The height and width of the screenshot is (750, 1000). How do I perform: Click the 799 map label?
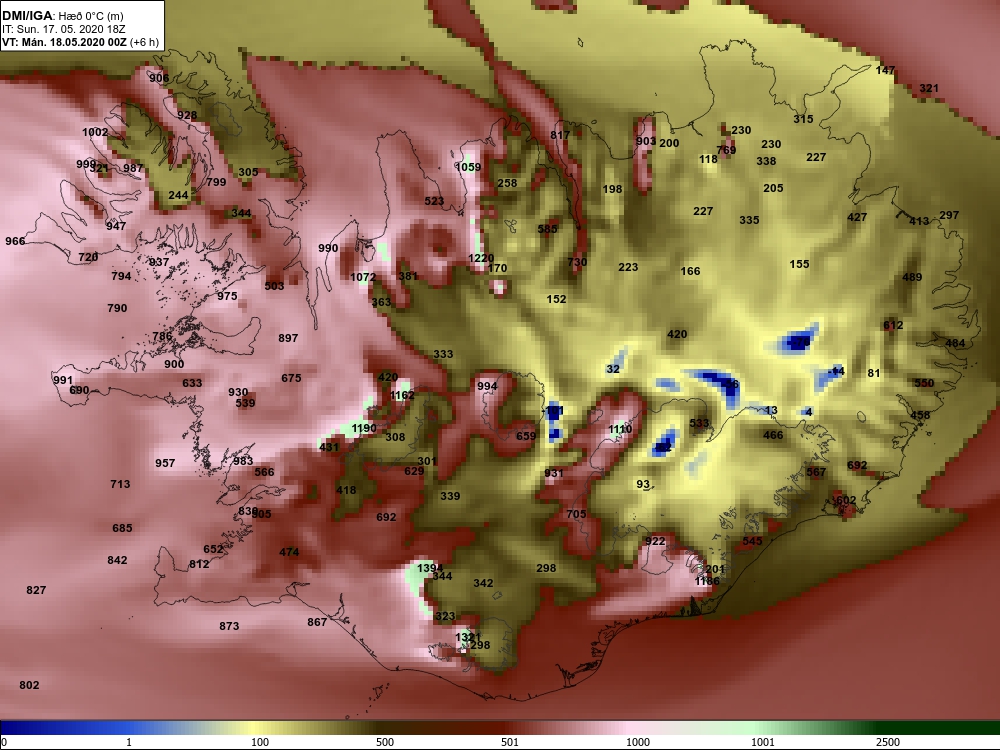click(x=216, y=182)
